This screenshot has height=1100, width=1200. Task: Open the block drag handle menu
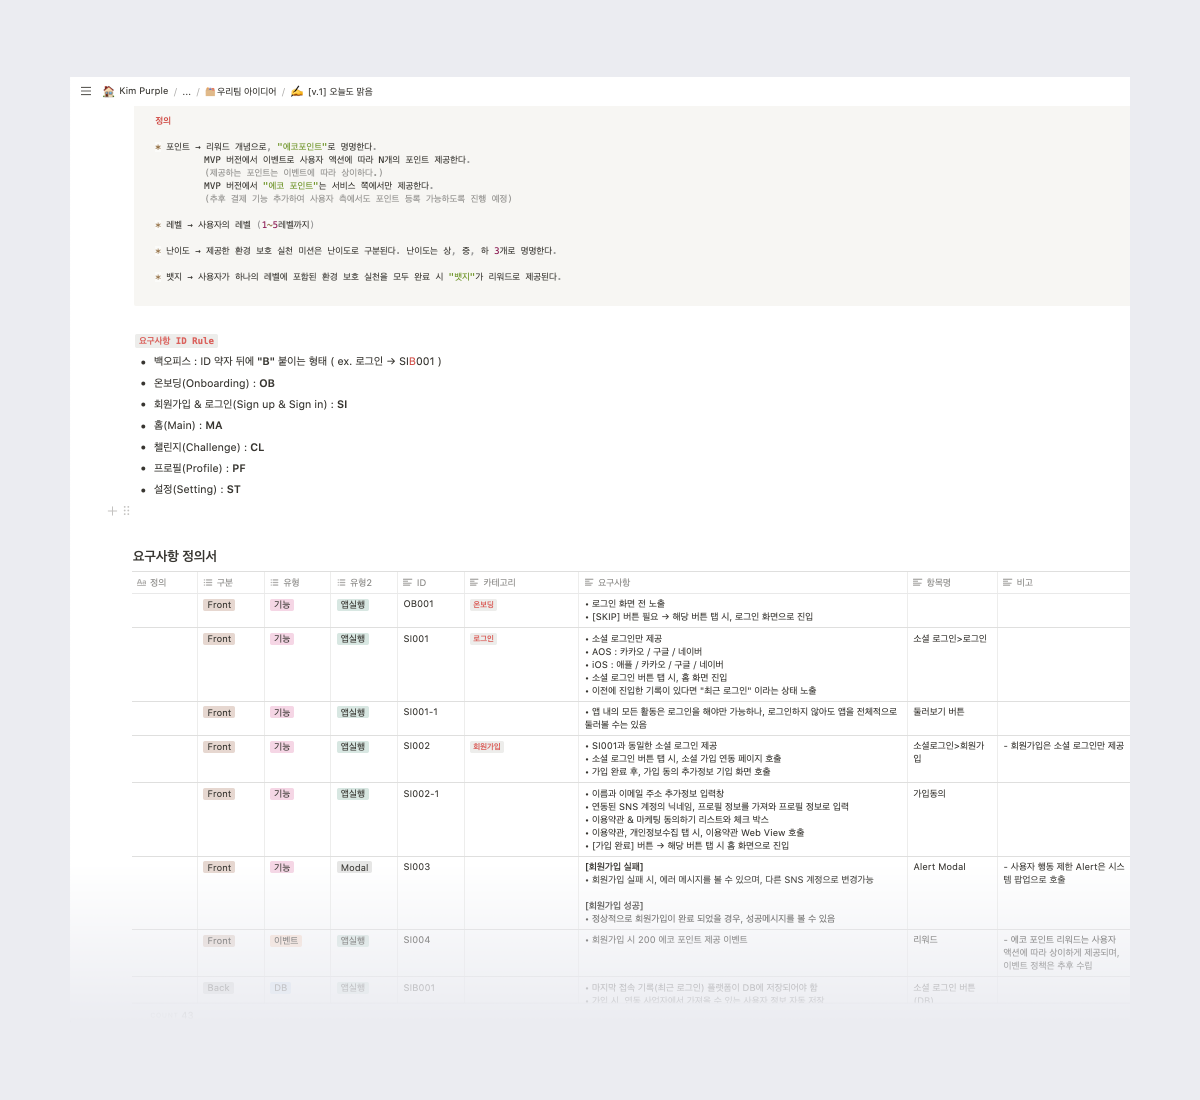(x=126, y=511)
